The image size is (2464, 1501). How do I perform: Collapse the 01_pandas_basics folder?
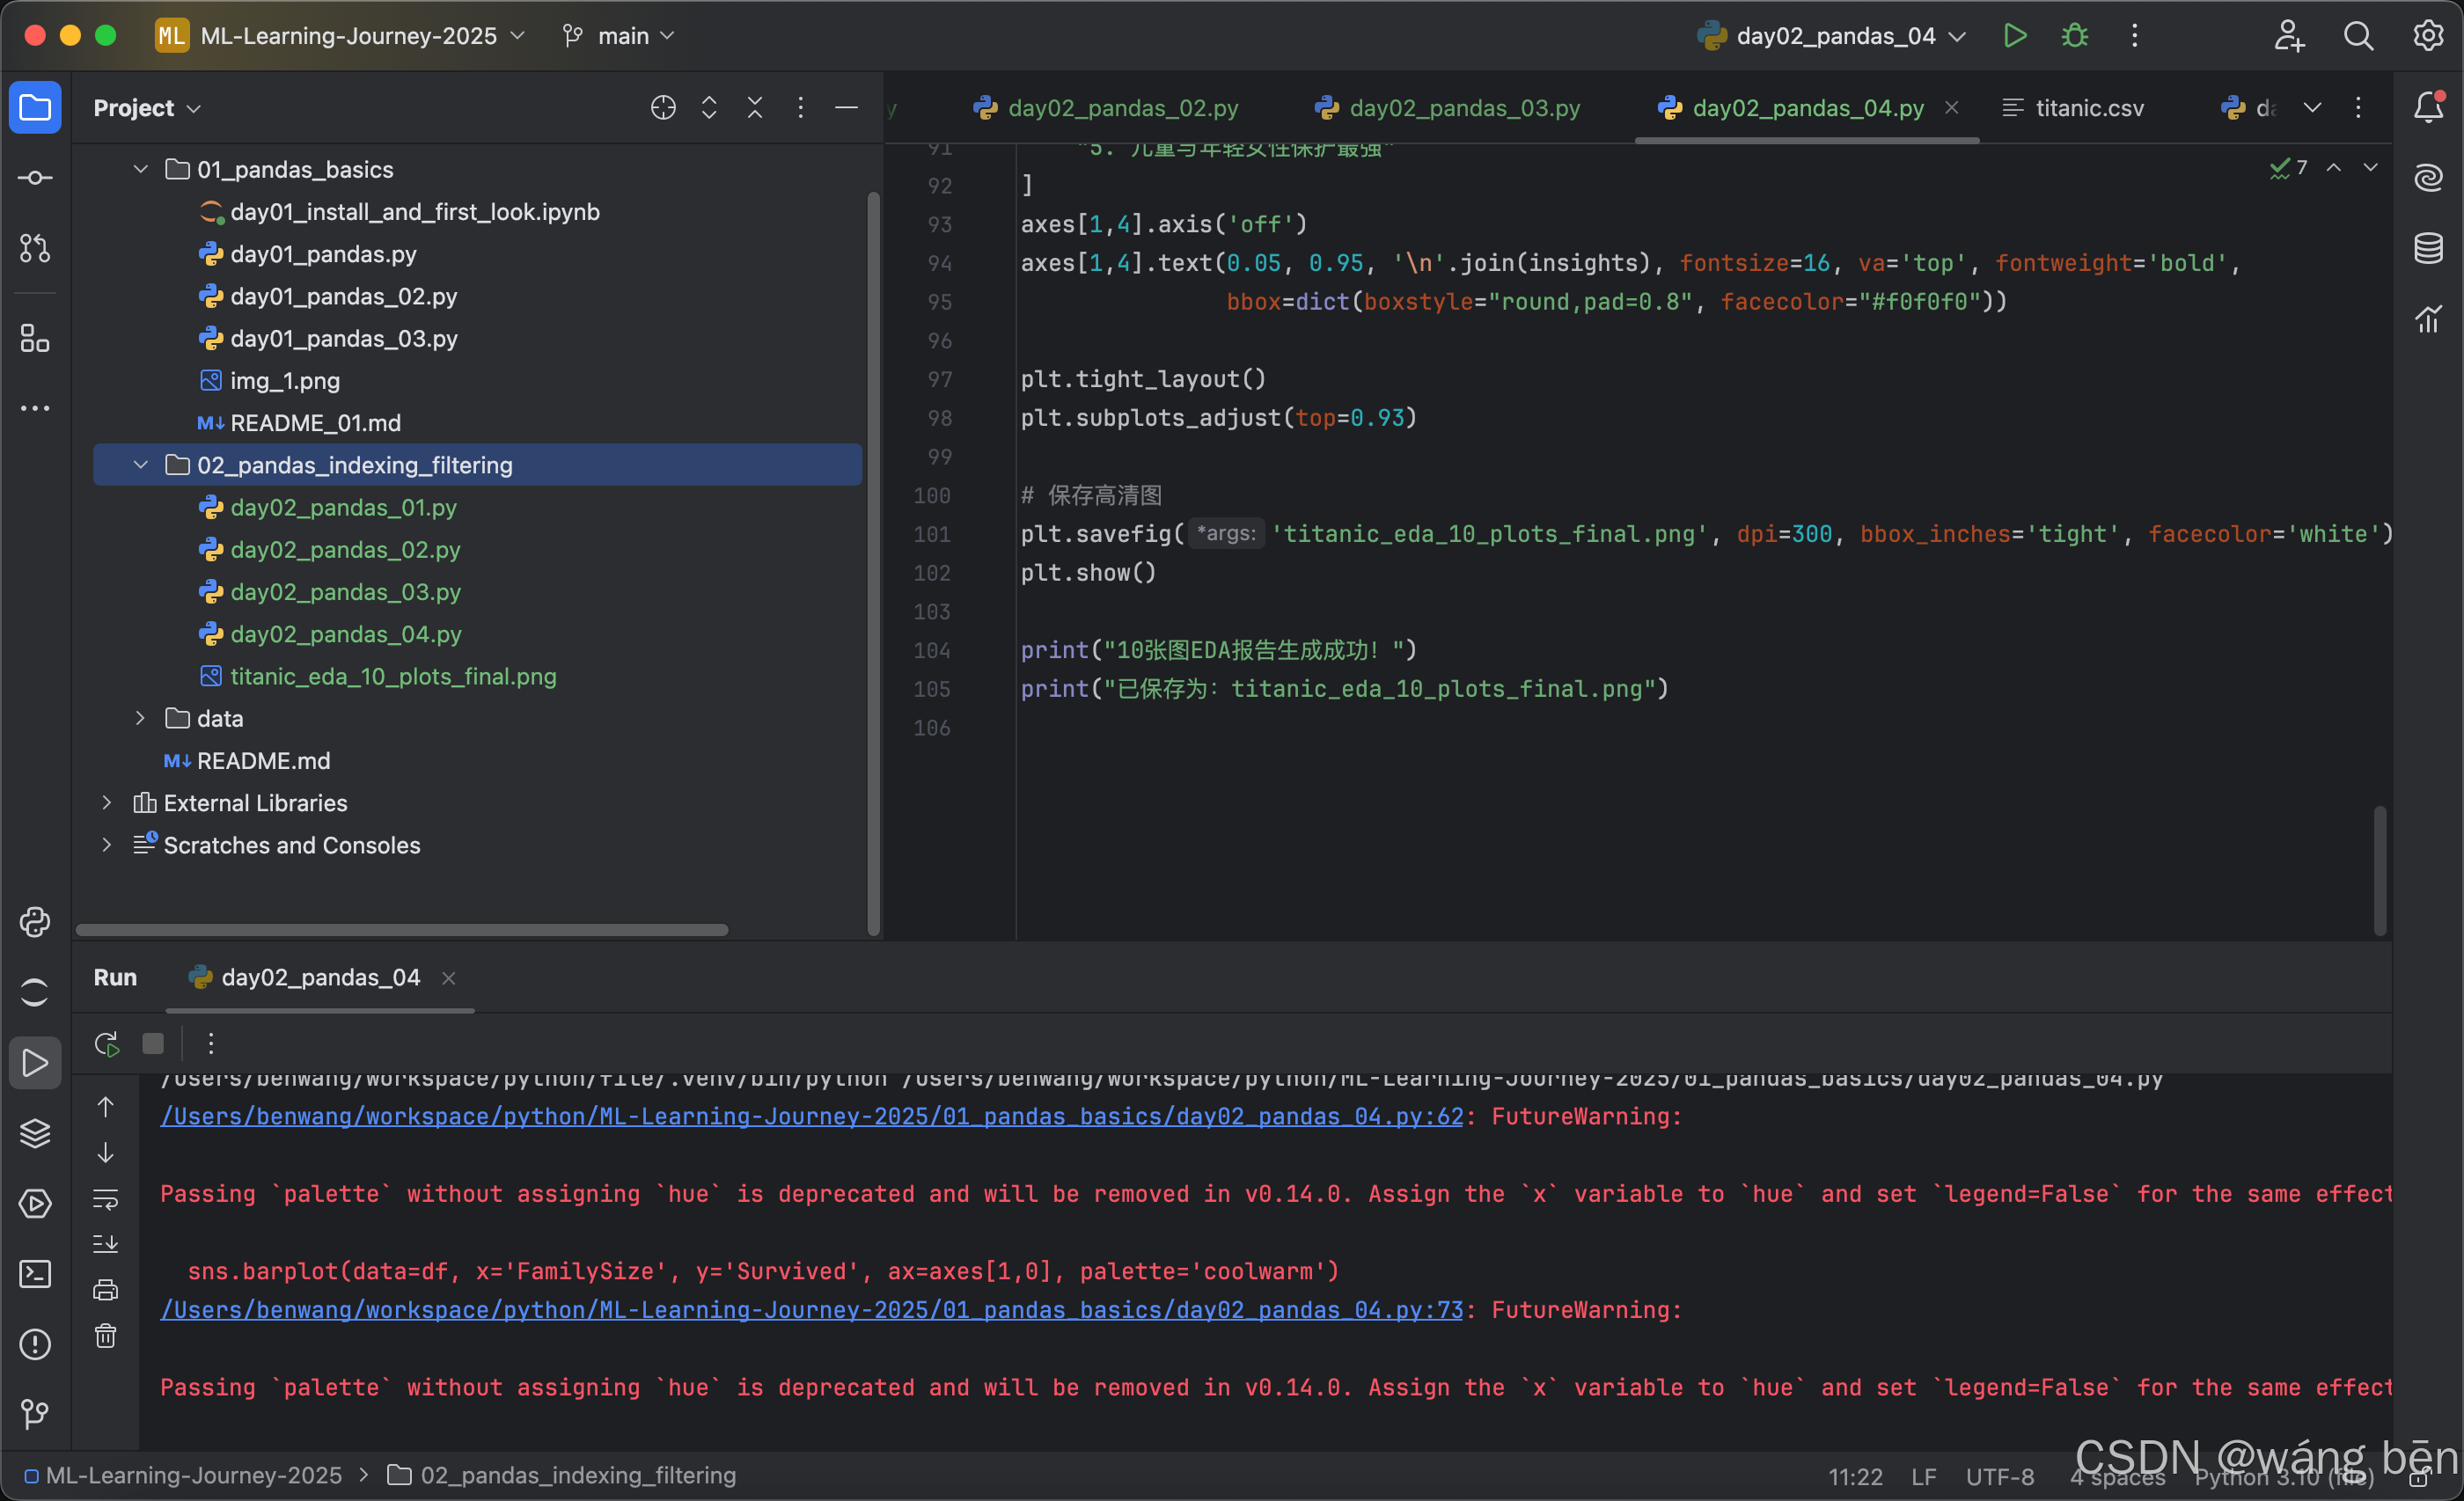click(141, 169)
